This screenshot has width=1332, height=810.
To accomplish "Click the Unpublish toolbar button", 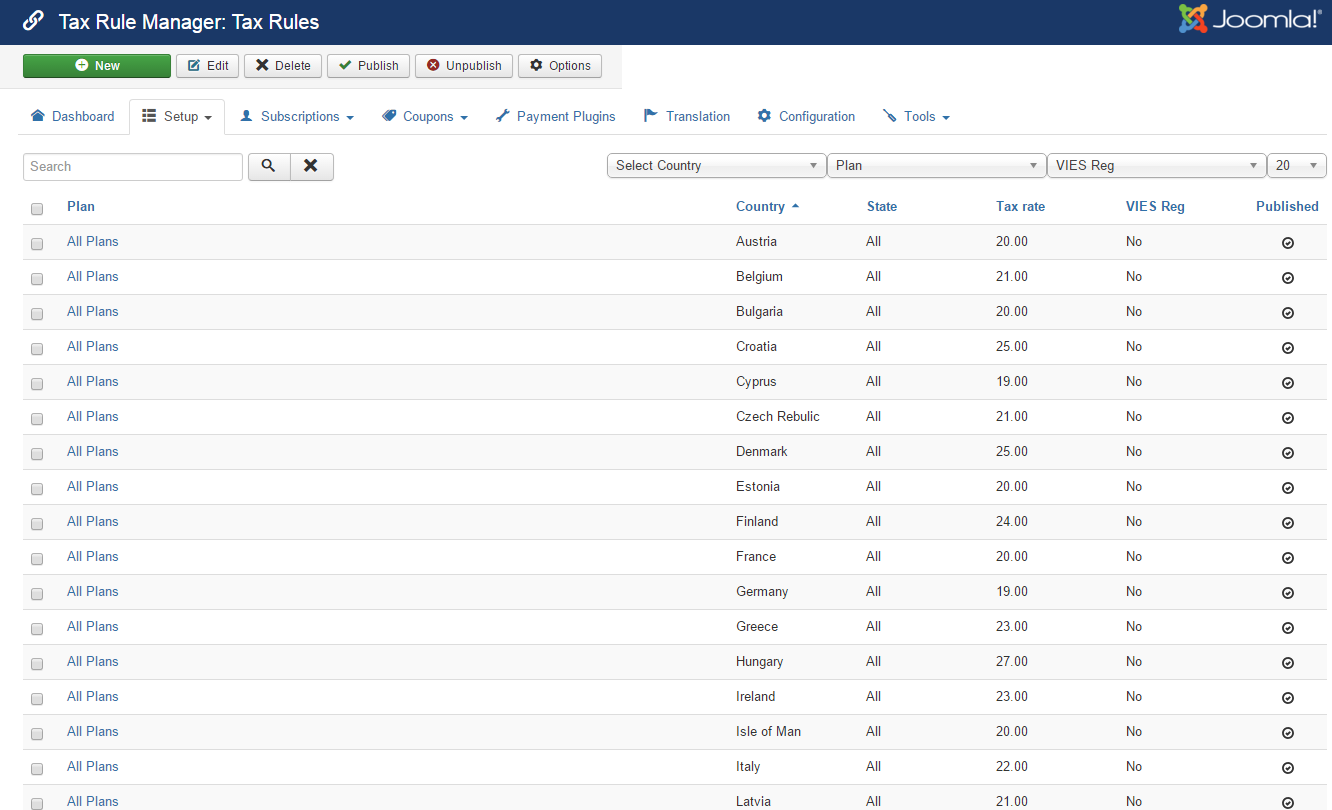I will 464,66.
